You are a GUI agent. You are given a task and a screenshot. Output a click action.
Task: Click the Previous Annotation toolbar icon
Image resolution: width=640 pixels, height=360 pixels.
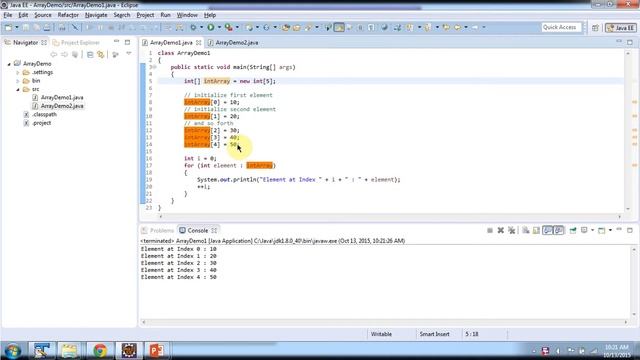tap(427, 27)
